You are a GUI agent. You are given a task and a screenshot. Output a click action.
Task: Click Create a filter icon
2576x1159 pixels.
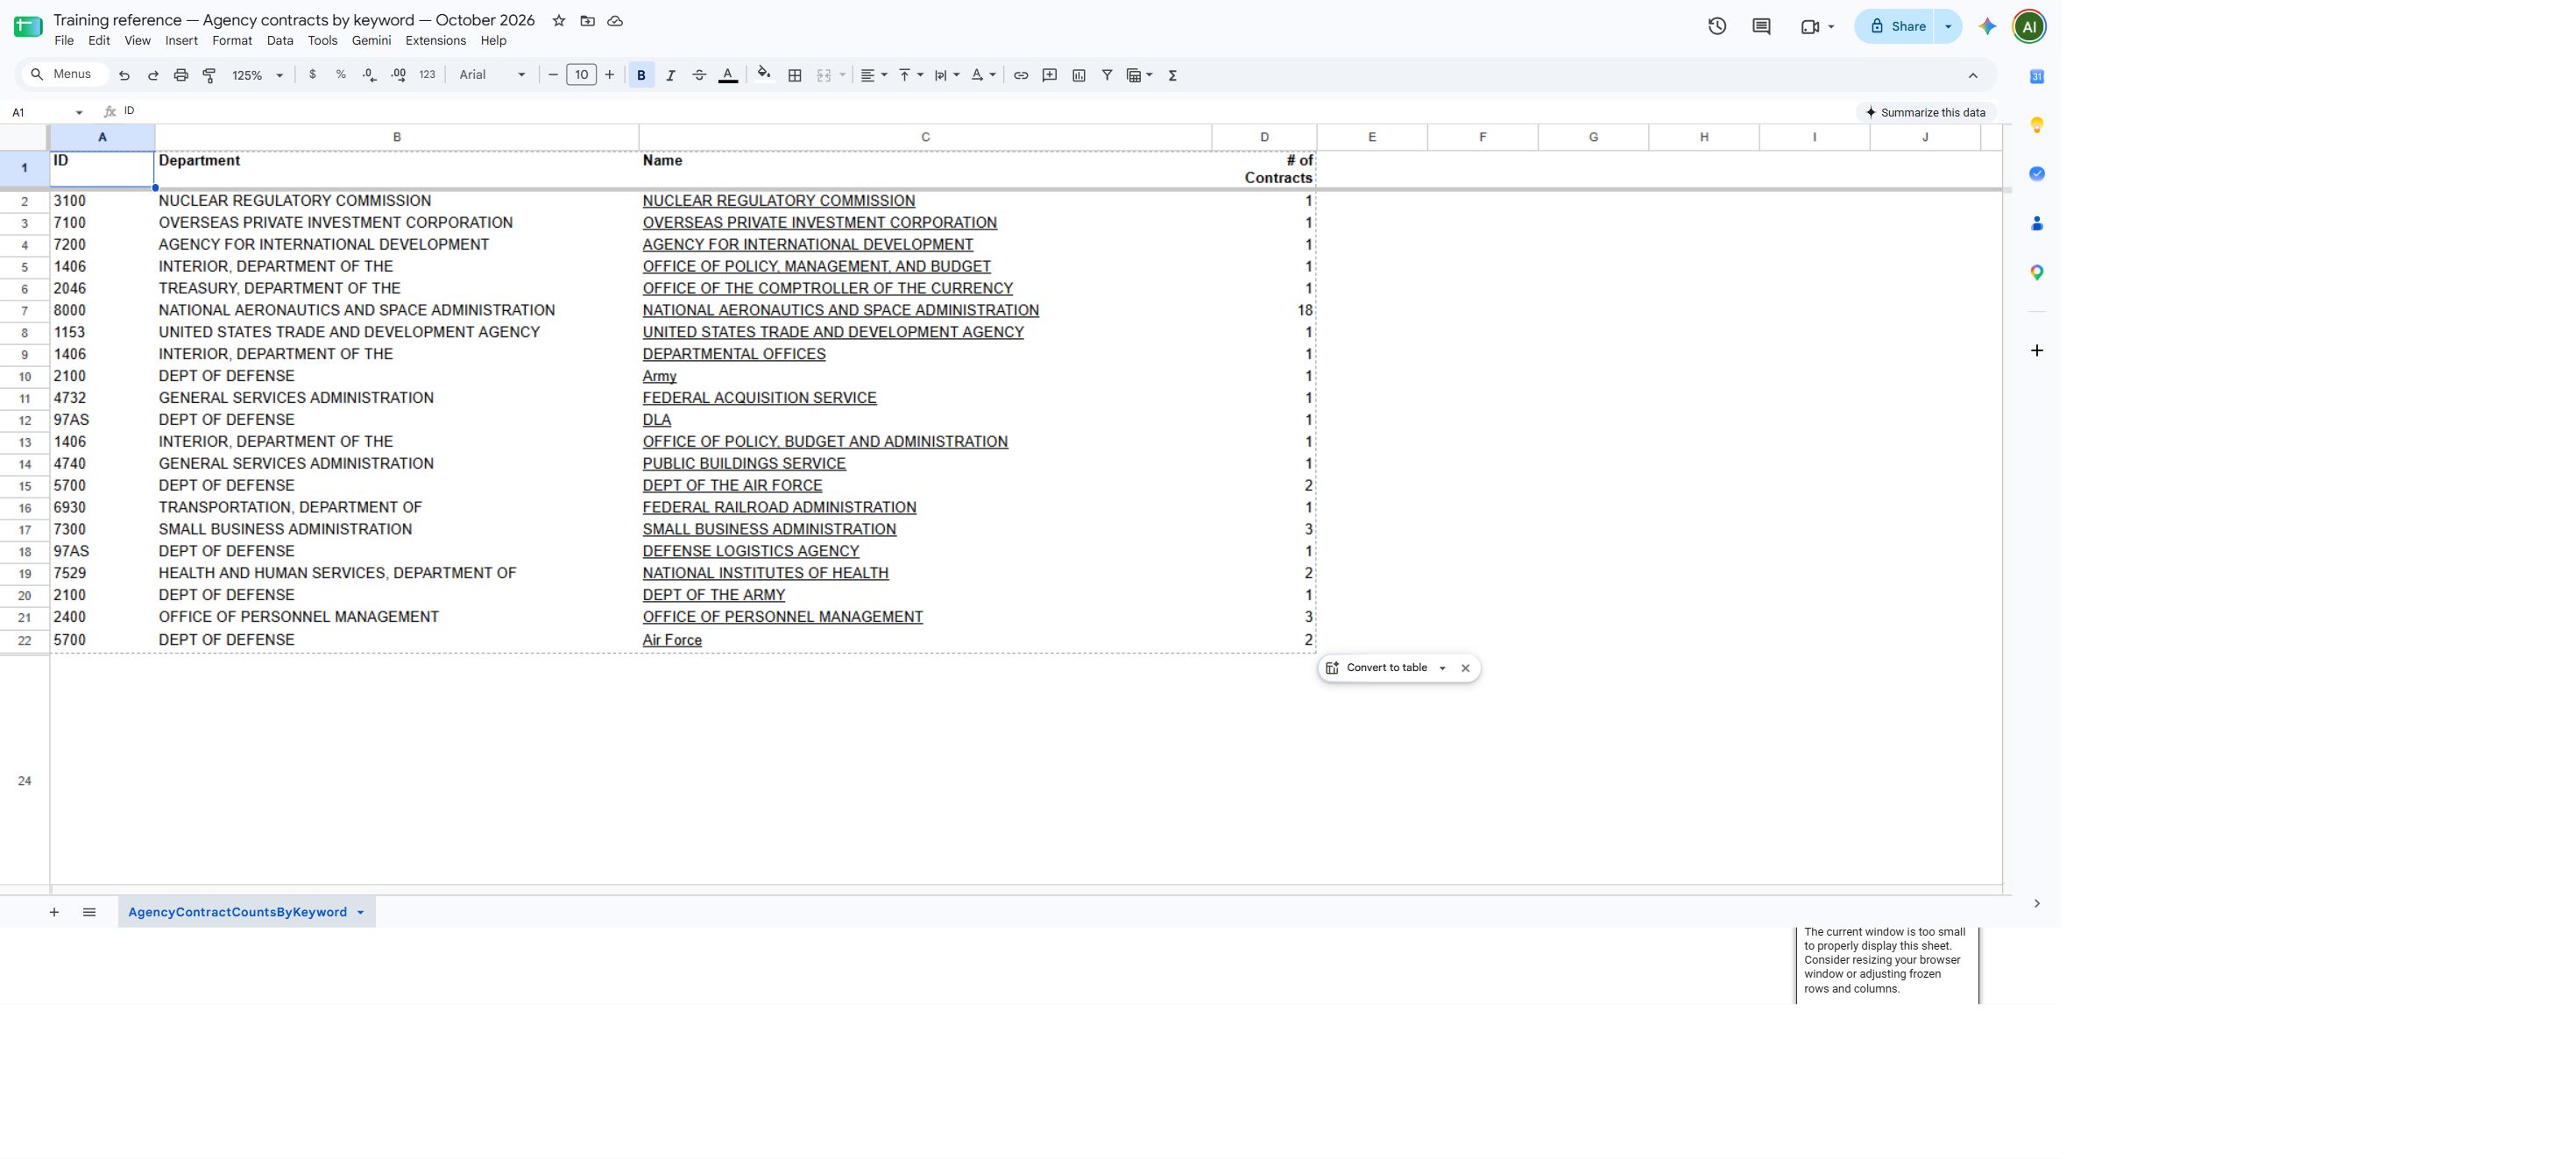(1107, 75)
